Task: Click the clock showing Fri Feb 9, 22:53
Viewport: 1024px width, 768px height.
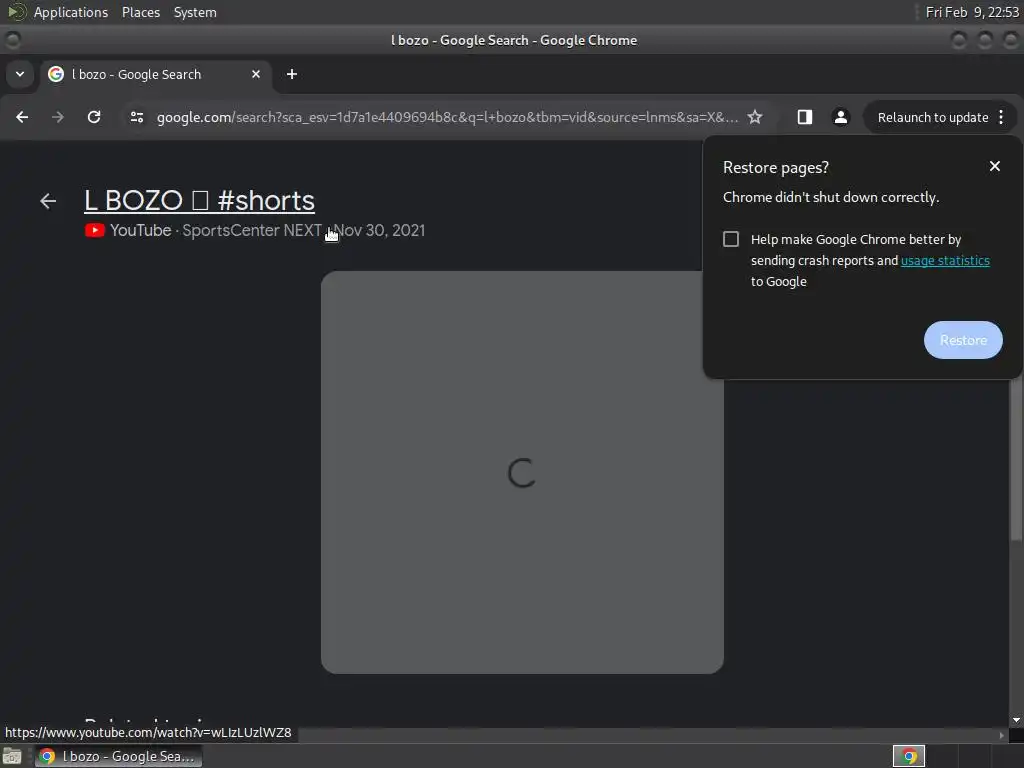Action: 972,12
